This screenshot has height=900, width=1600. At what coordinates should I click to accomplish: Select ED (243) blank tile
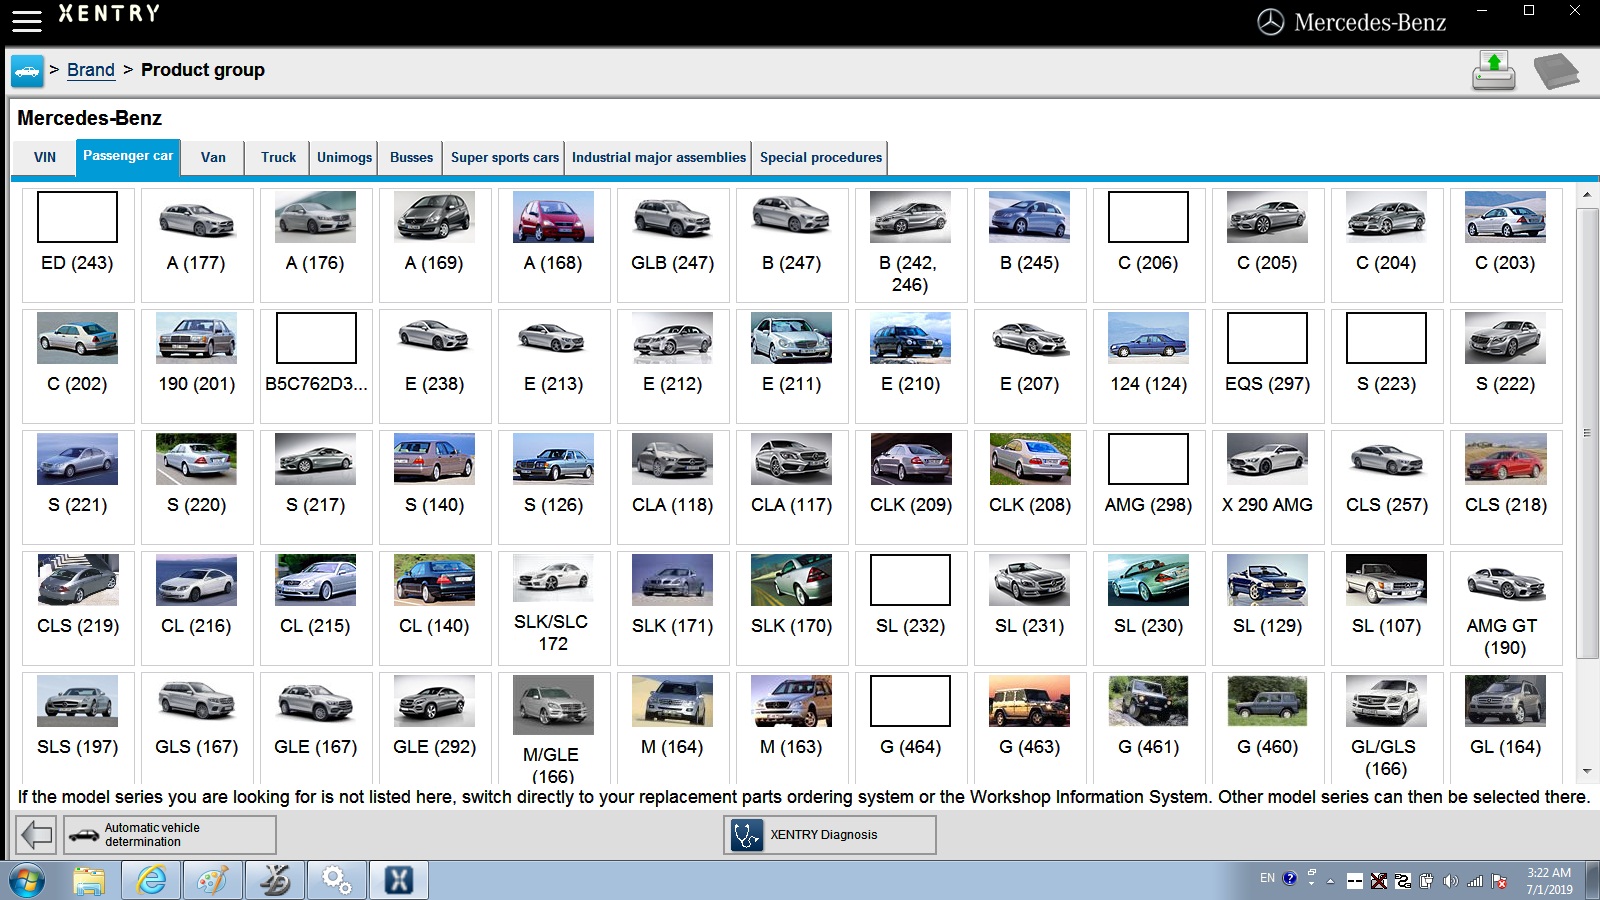click(78, 245)
